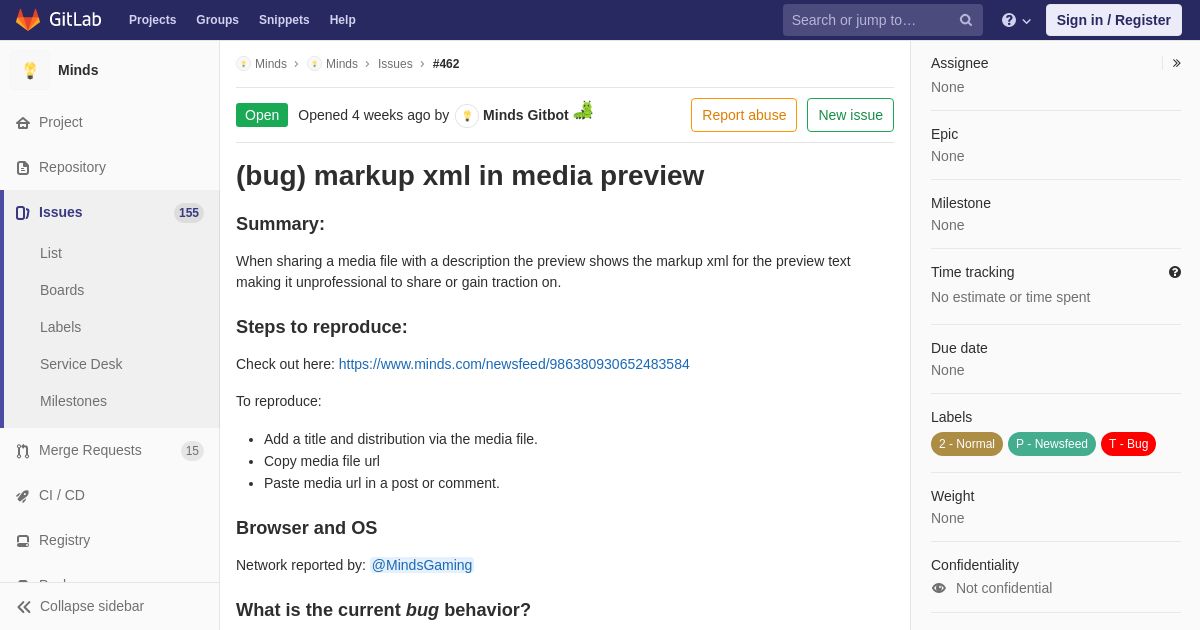This screenshot has width=1200, height=630.
Task: Click the Repository file icon
Action: [x=23, y=168]
